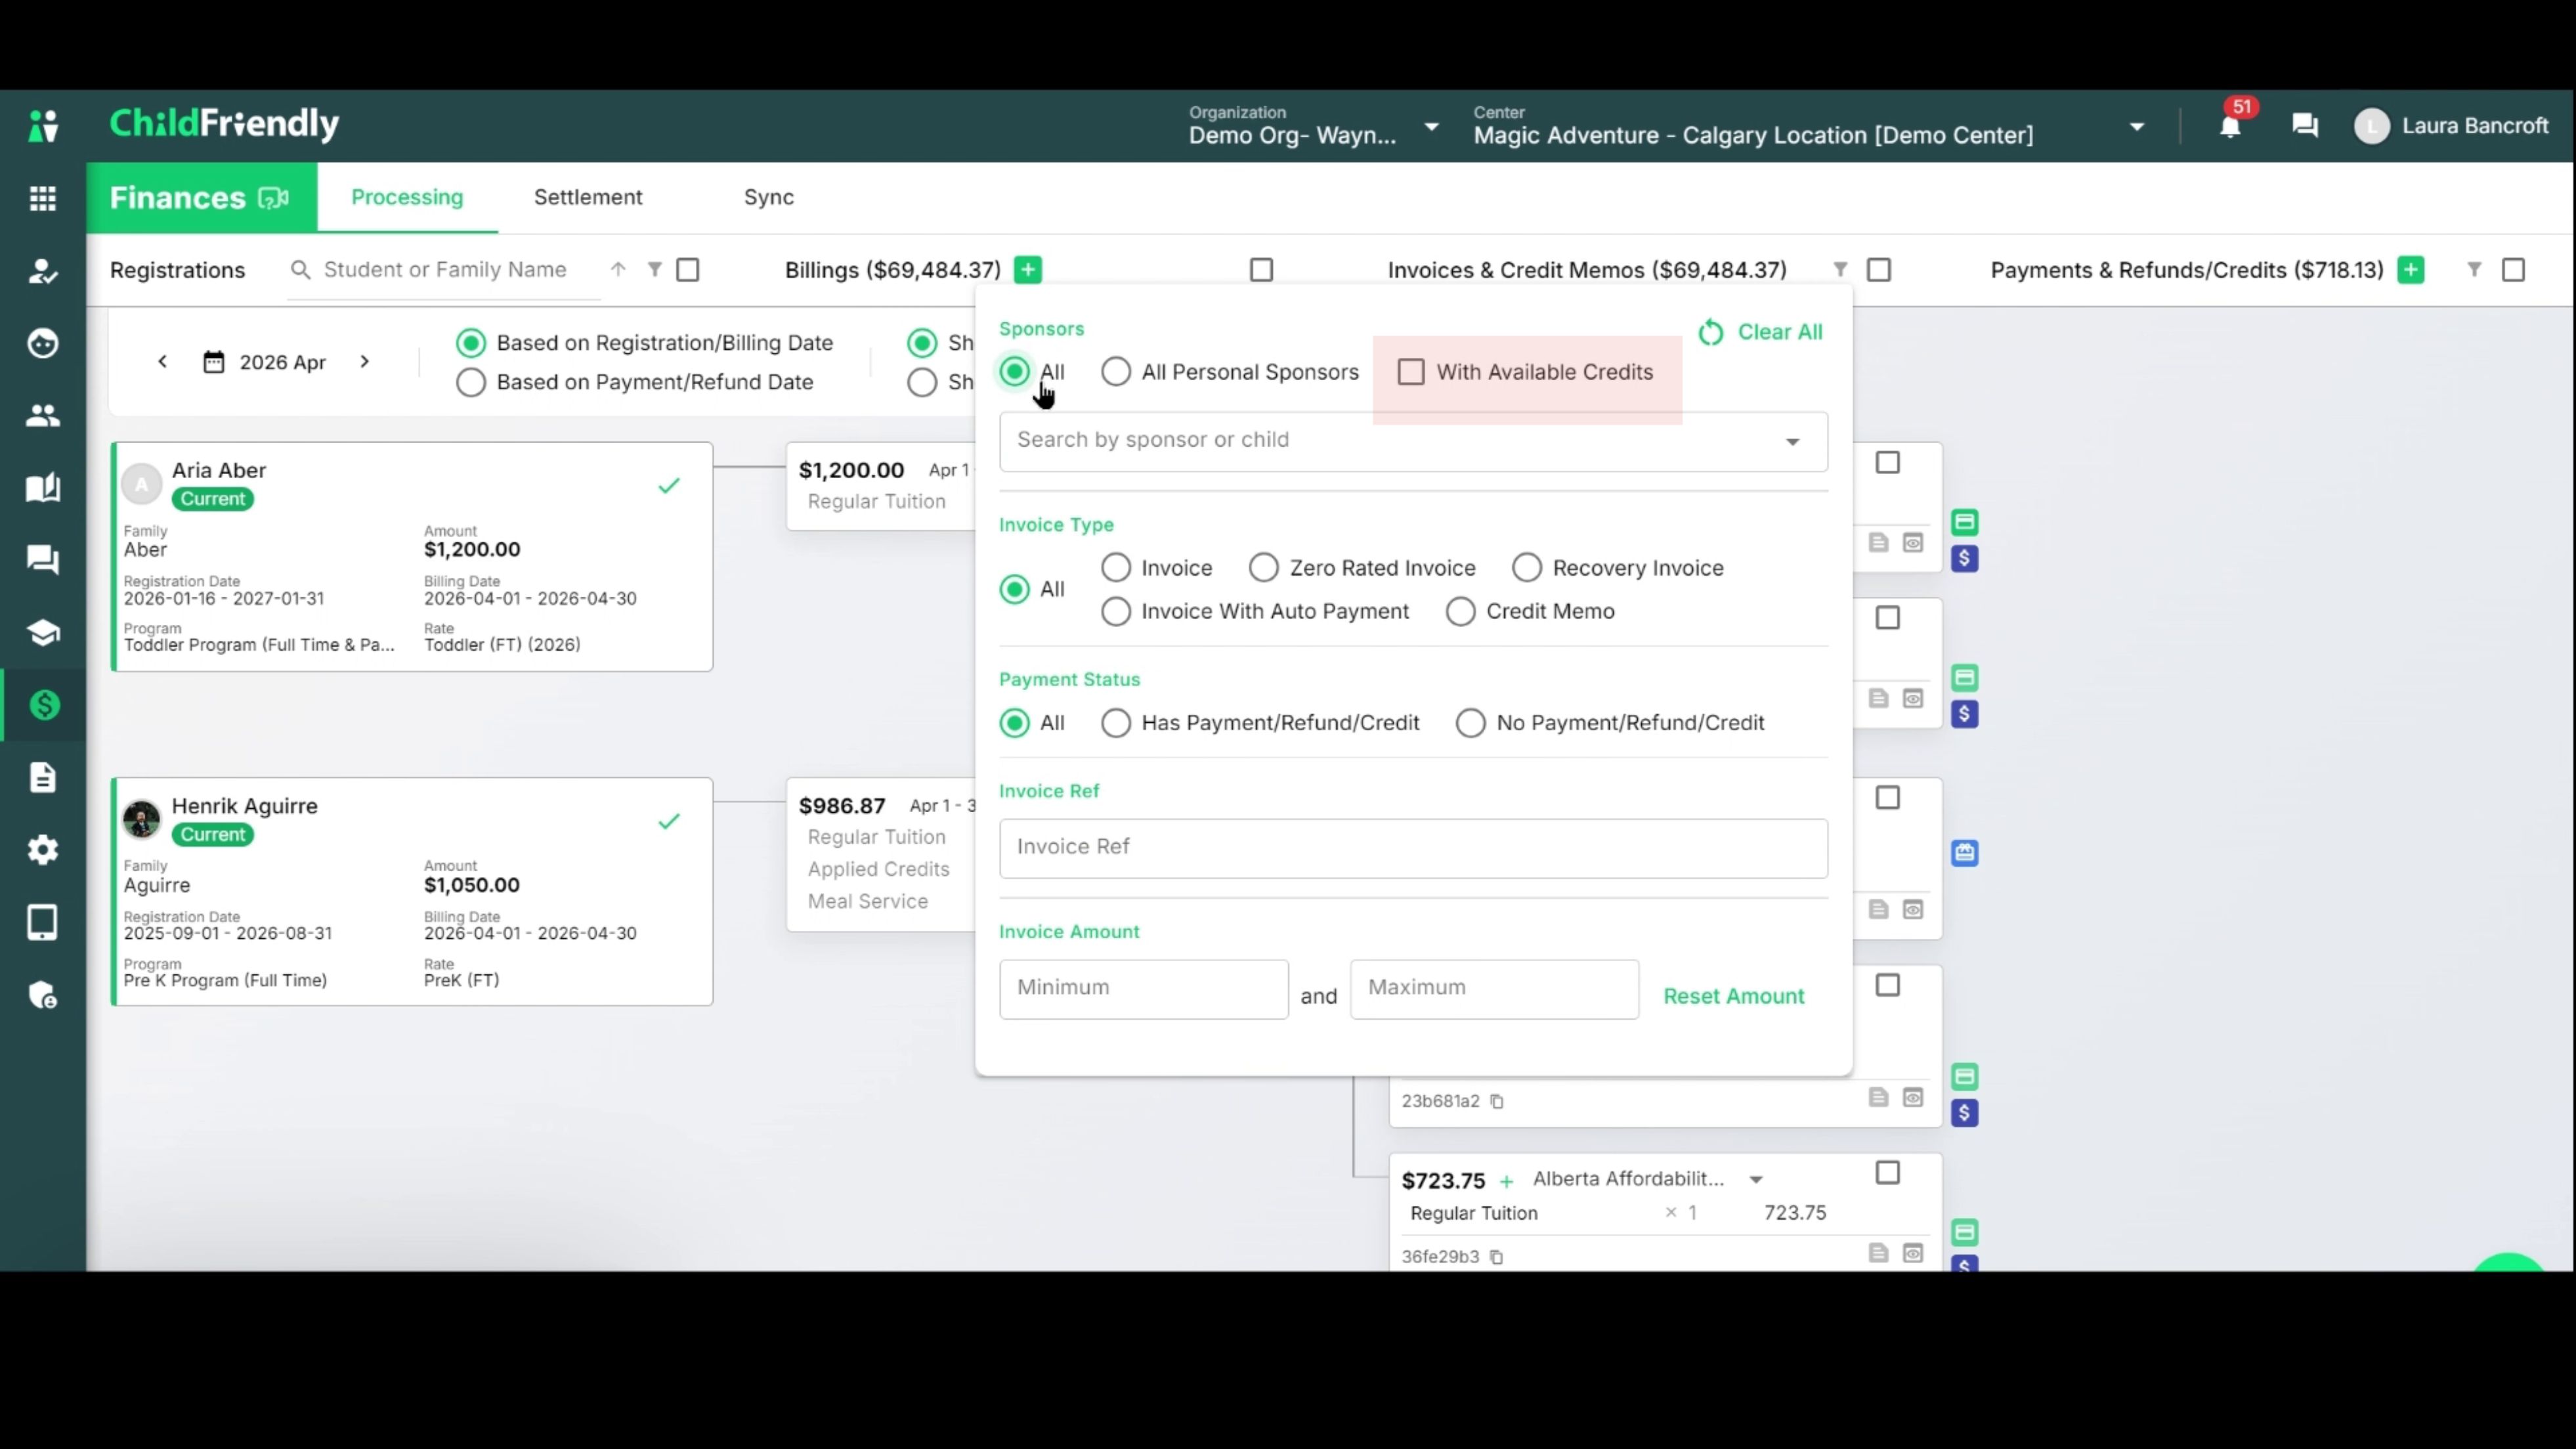Expand the Center selection dropdown

2137,127
